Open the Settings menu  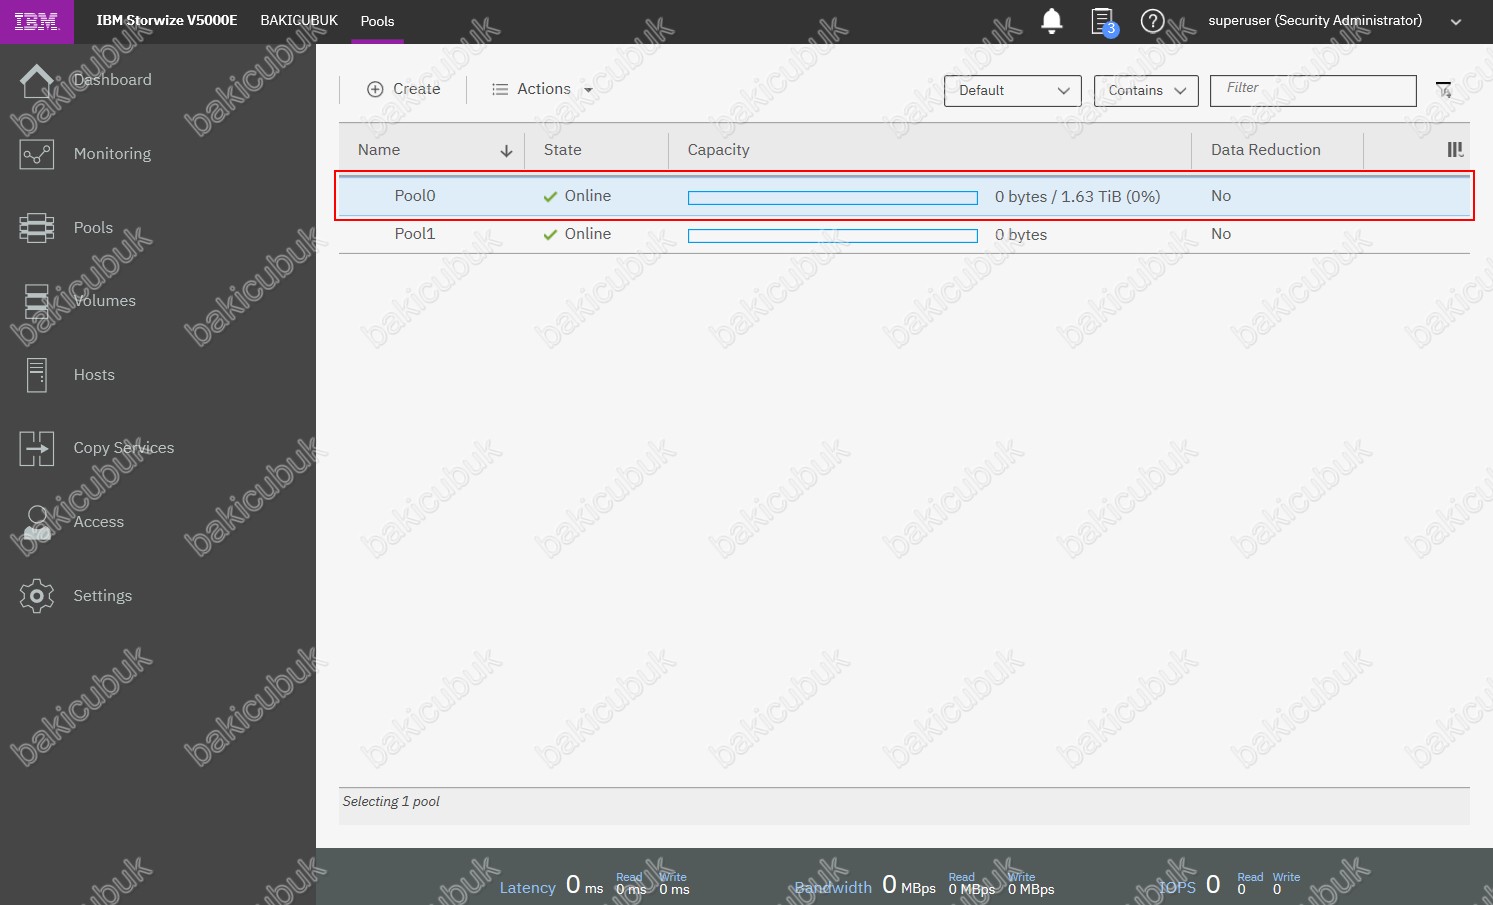tap(102, 596)
